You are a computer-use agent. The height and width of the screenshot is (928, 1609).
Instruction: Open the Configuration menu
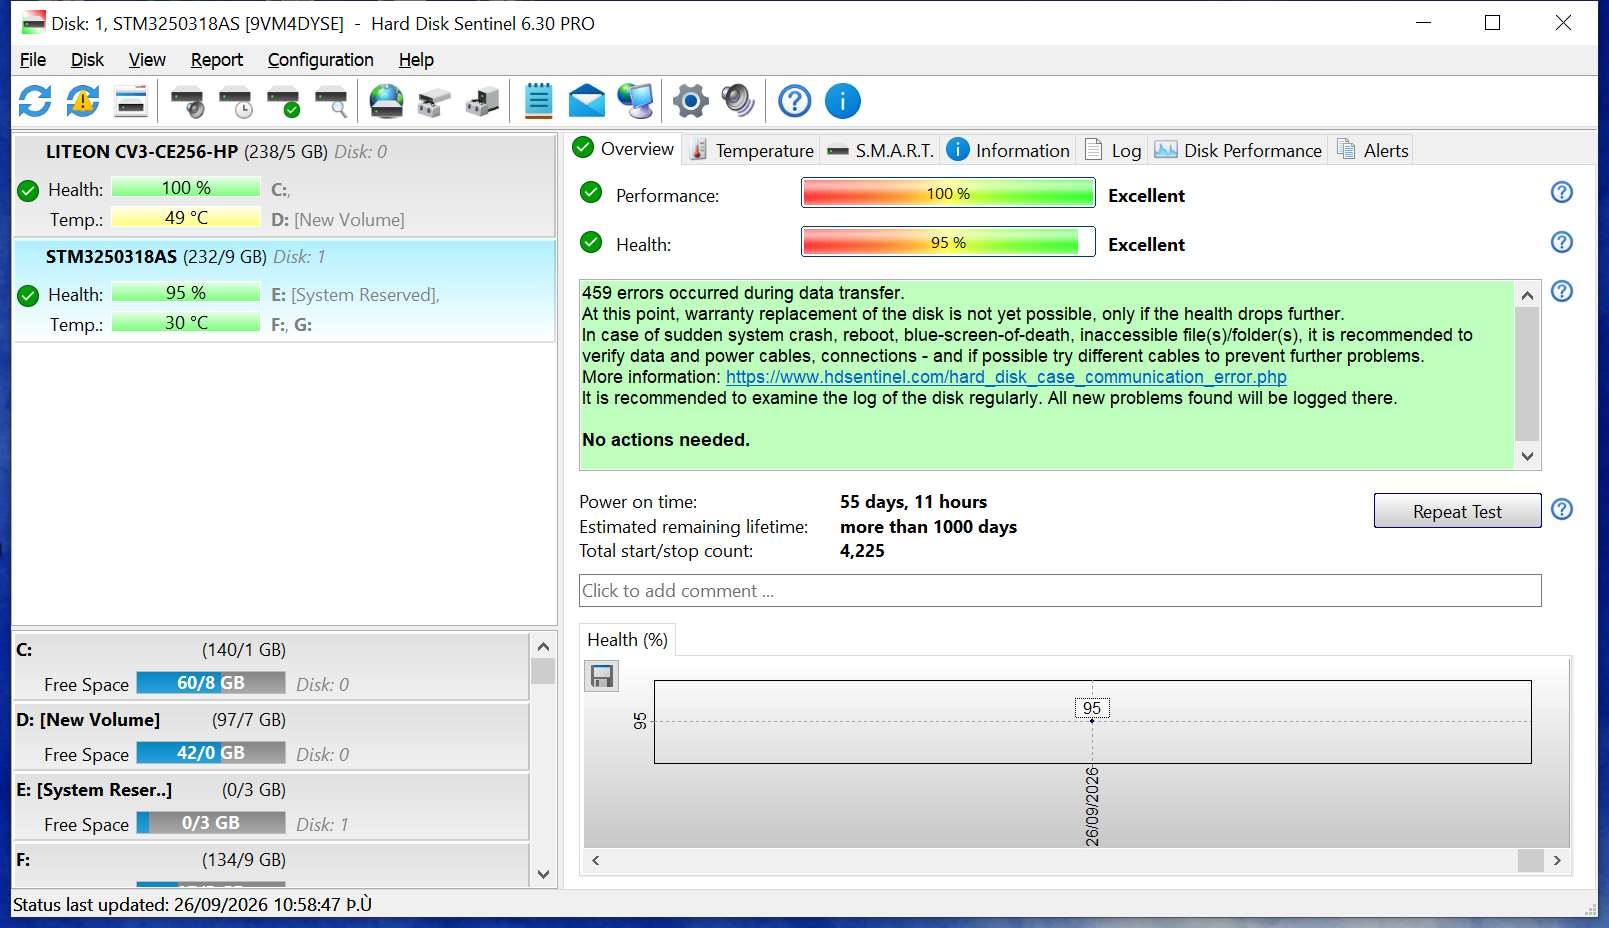tap(320, 60)
